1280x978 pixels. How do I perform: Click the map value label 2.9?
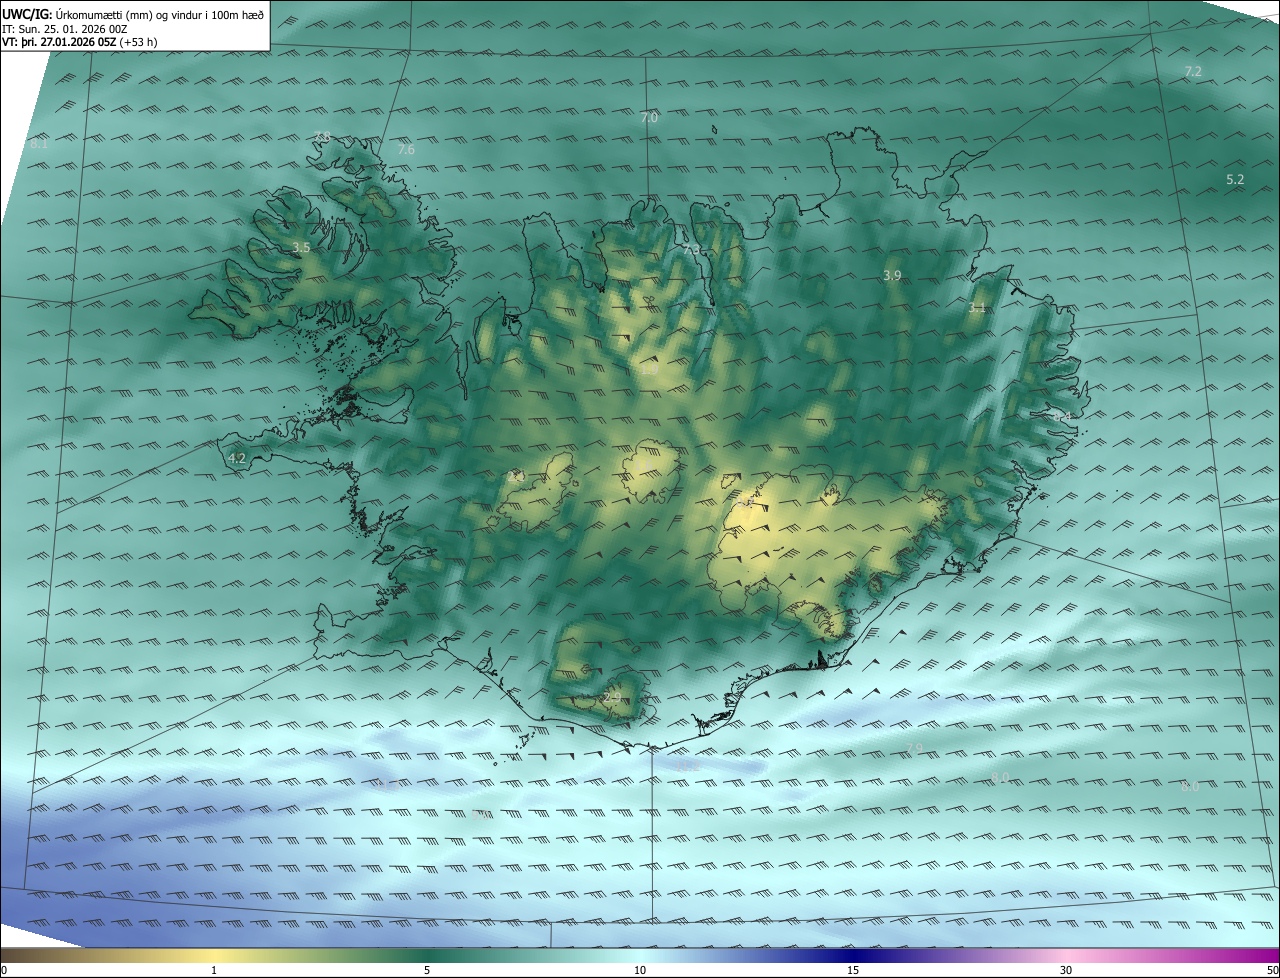[x=613, y=697]
